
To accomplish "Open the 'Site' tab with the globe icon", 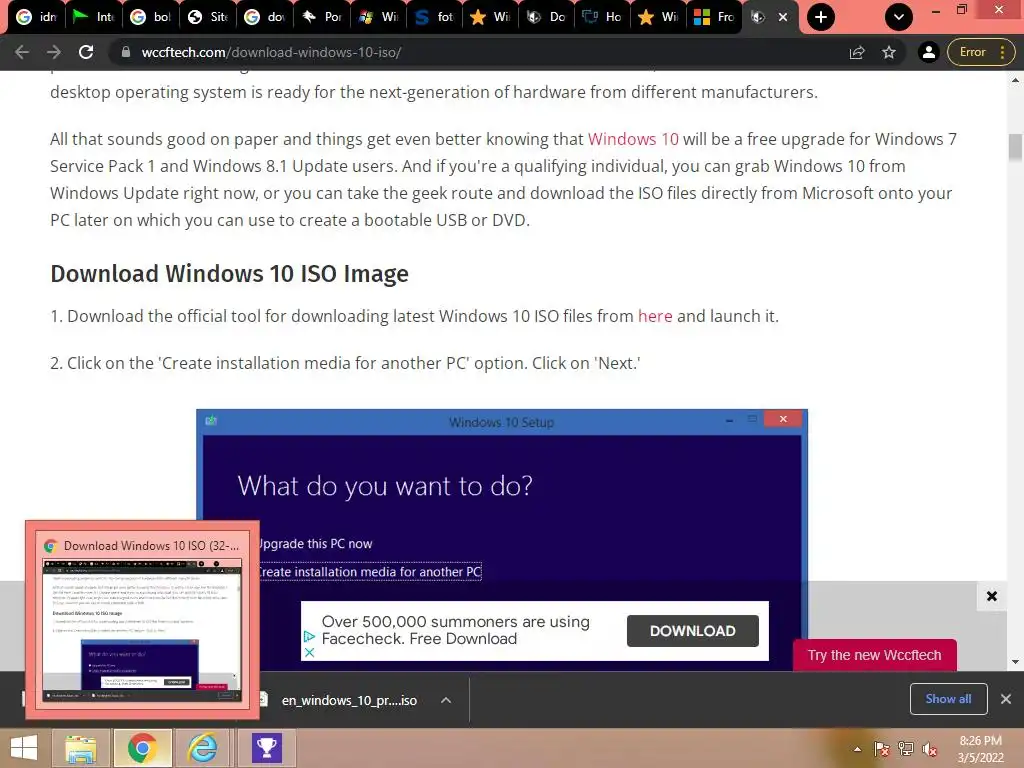I will pyautogui.click(x=206, y=17).
